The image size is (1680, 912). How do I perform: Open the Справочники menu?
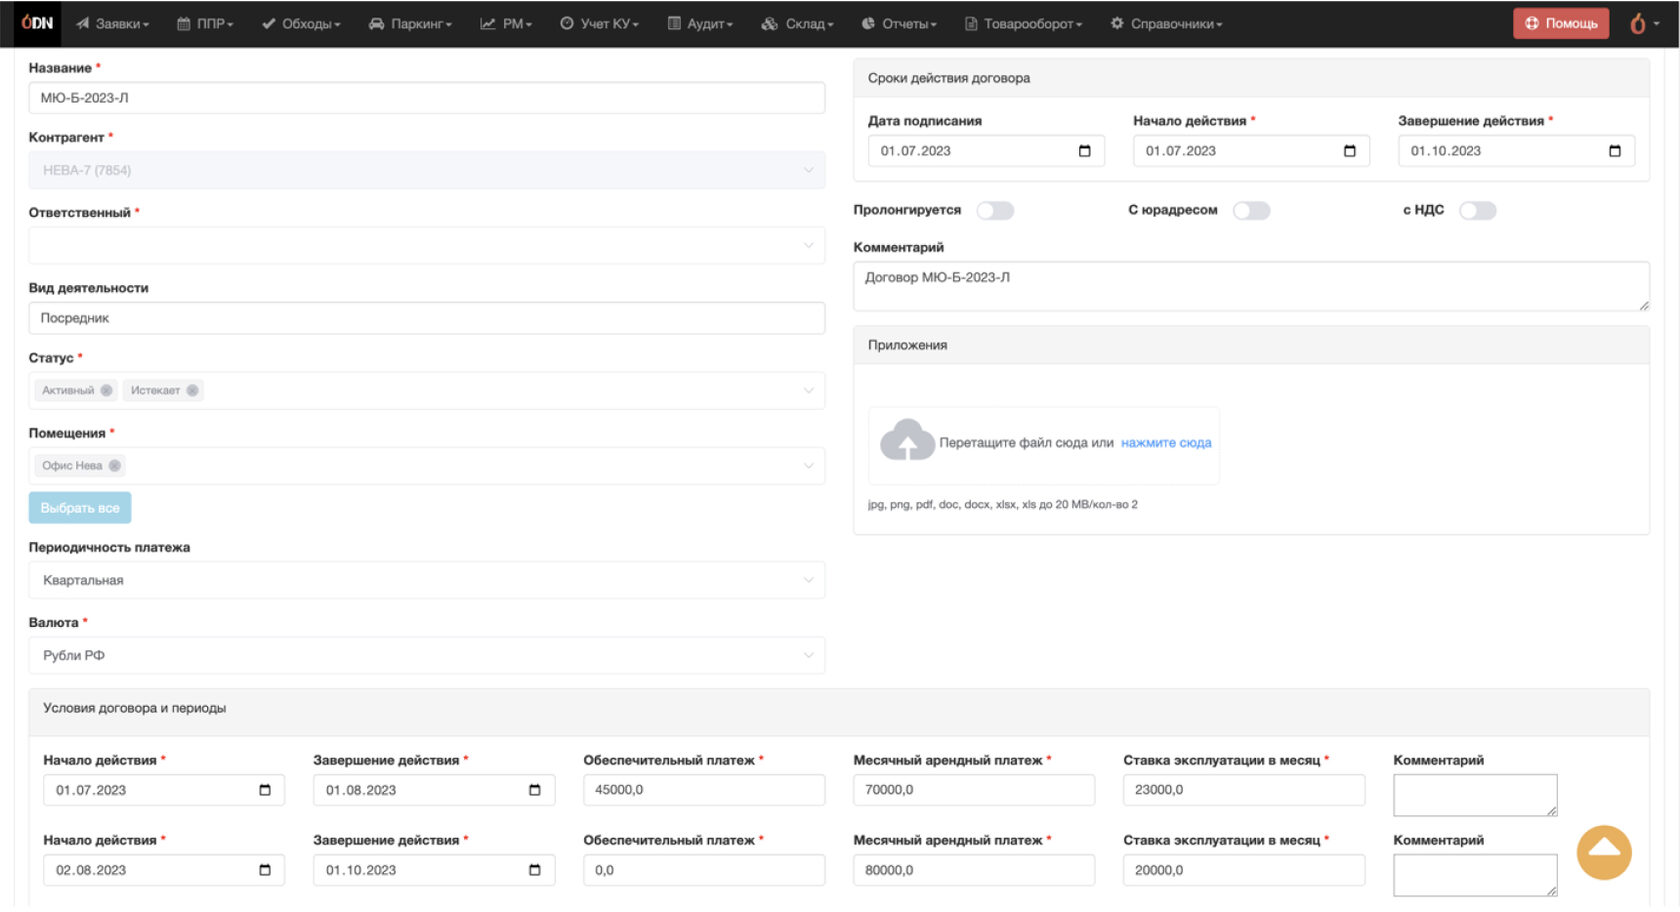click(1167, 23)
